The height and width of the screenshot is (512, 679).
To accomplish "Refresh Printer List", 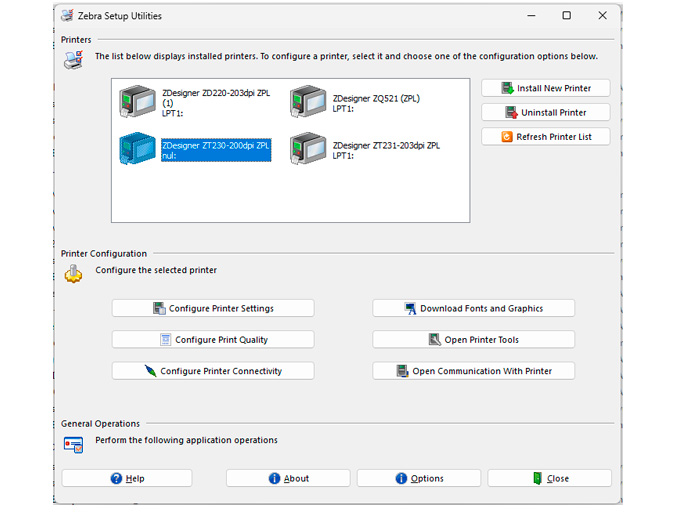I will pos(546,137).
